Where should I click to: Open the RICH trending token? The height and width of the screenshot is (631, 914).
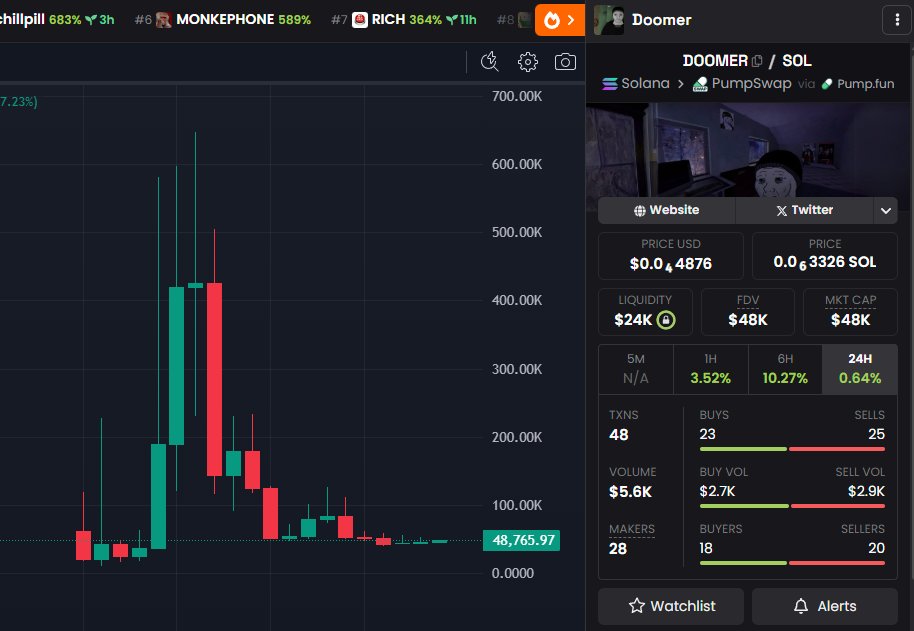404,20
